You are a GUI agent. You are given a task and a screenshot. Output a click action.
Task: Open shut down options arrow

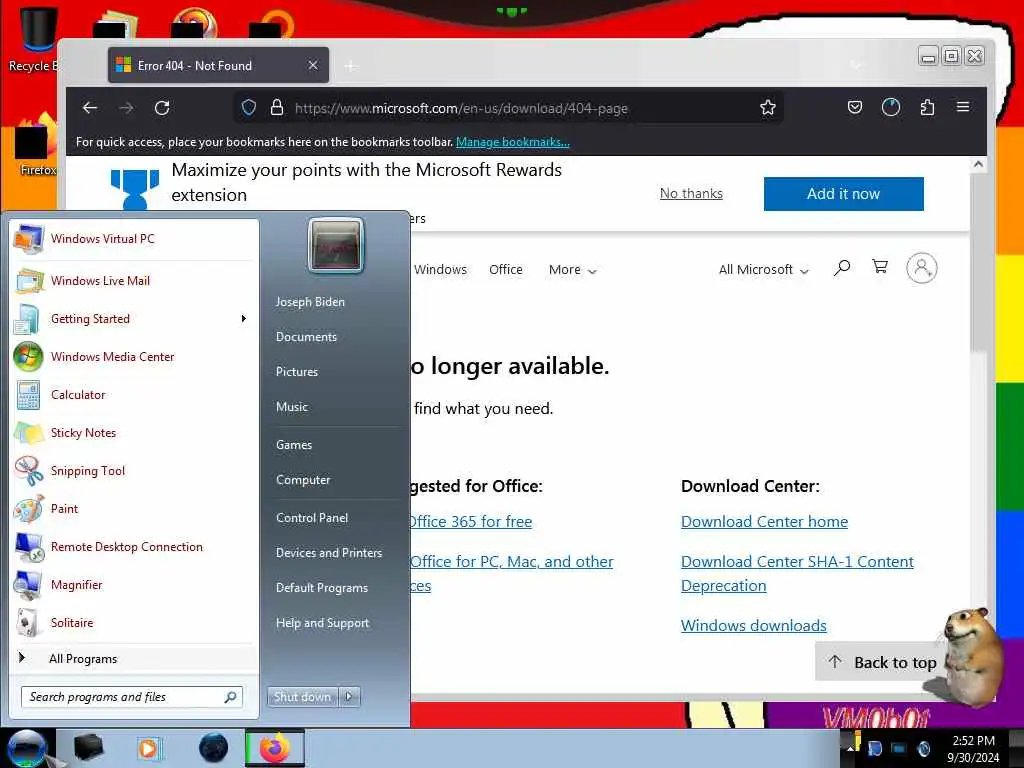pos(349,697)
